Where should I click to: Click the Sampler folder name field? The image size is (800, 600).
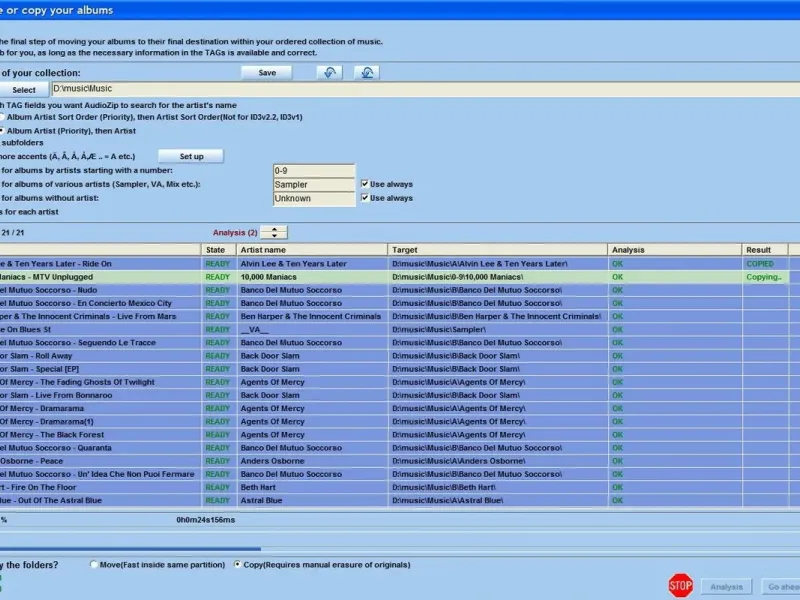click(x=314, y=185)
